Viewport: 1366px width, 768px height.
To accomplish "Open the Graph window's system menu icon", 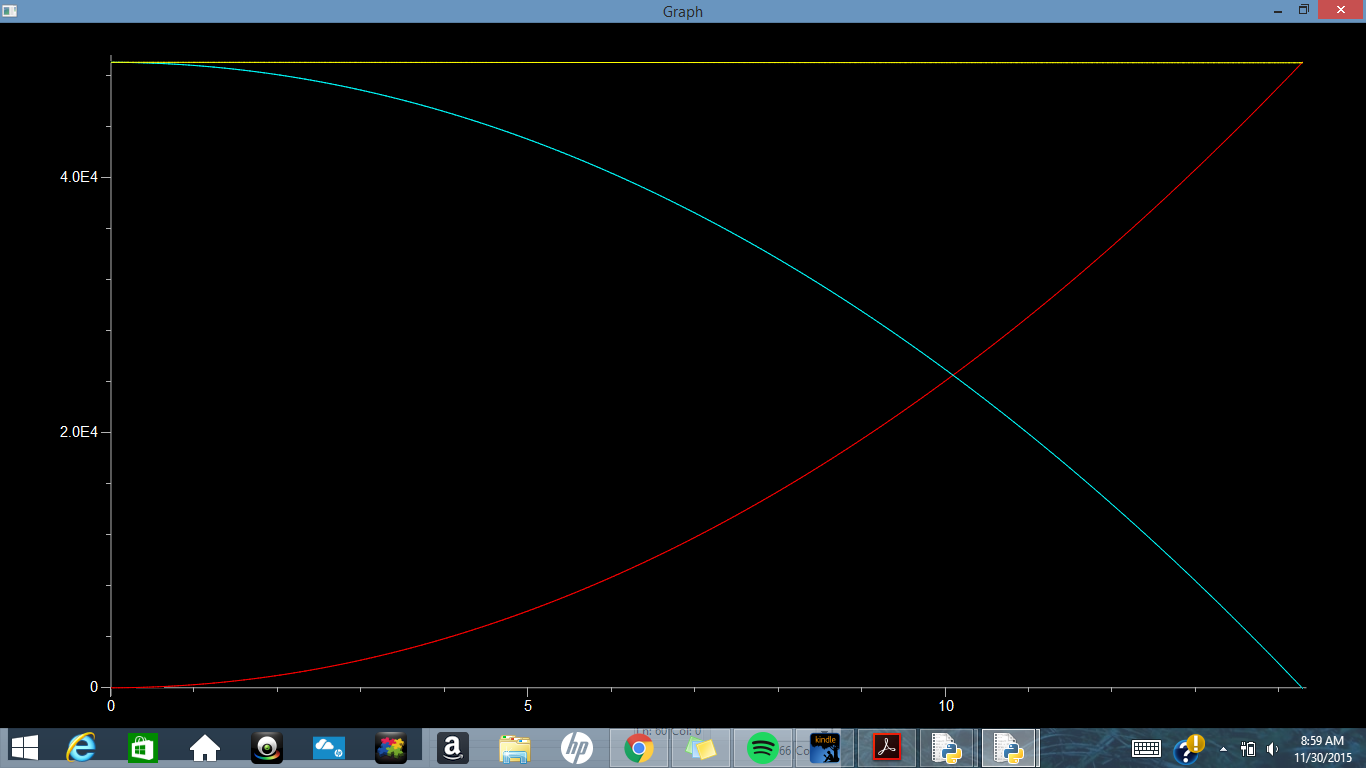I will click(9, 11).
